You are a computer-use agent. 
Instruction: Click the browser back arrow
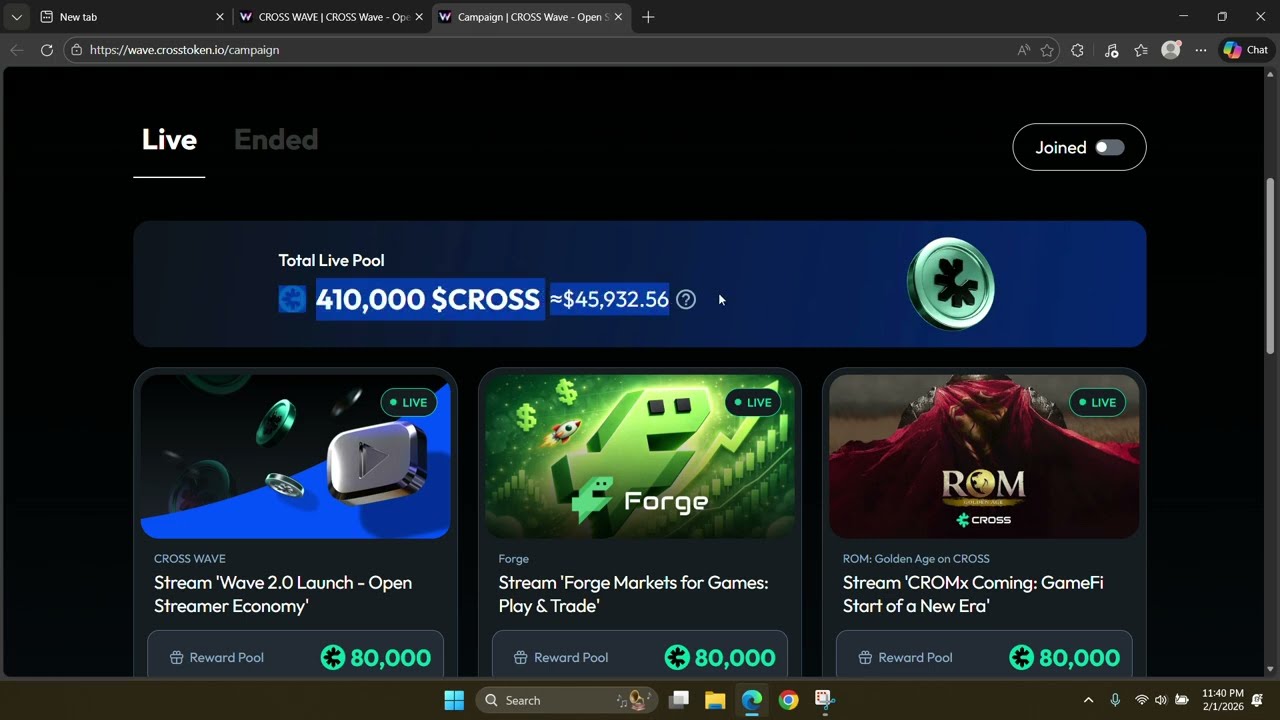point(16,50)
